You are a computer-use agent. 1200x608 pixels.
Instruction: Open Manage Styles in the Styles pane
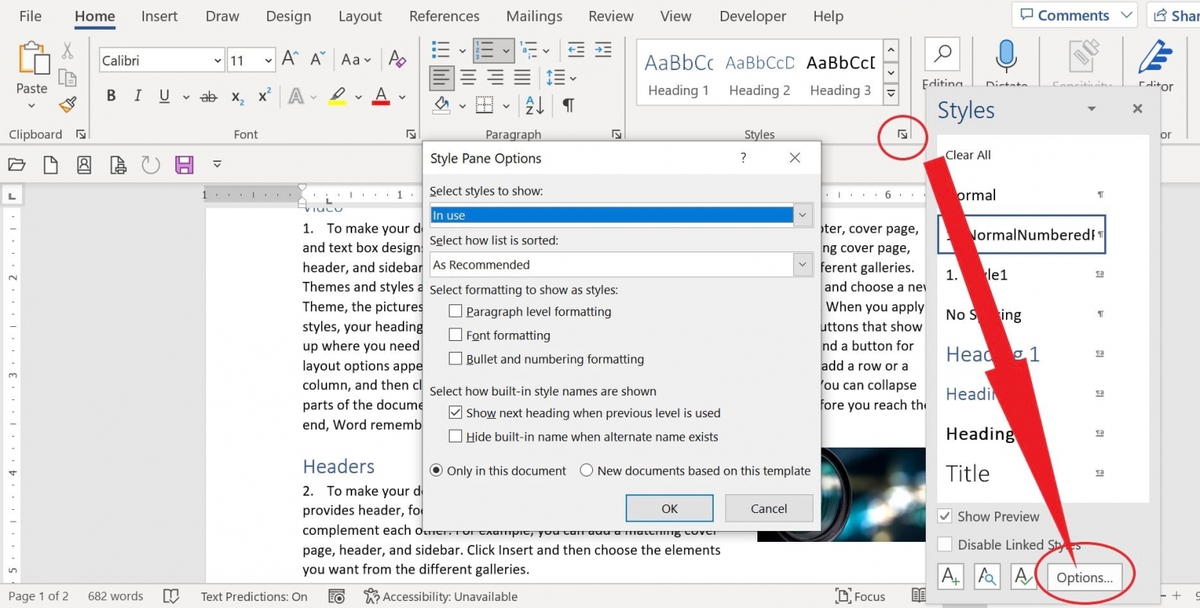pos(1023,576)
